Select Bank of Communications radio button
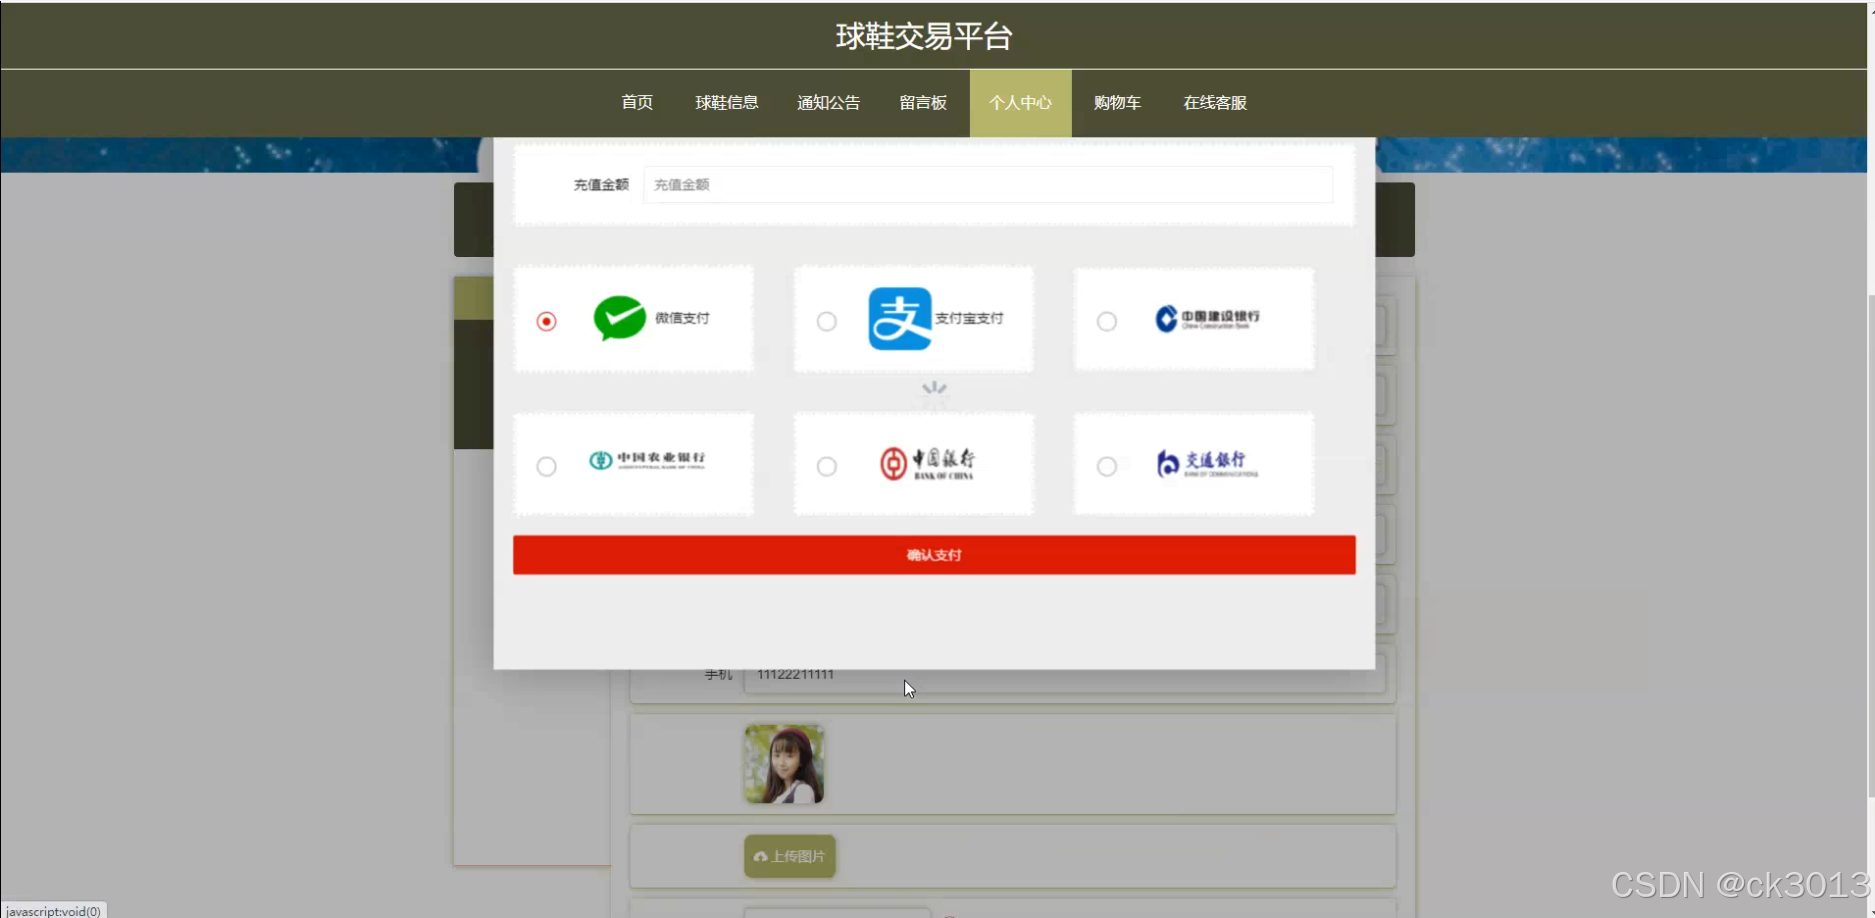The height and width of the screenshot is (918, 1875). click(1106, 466)
